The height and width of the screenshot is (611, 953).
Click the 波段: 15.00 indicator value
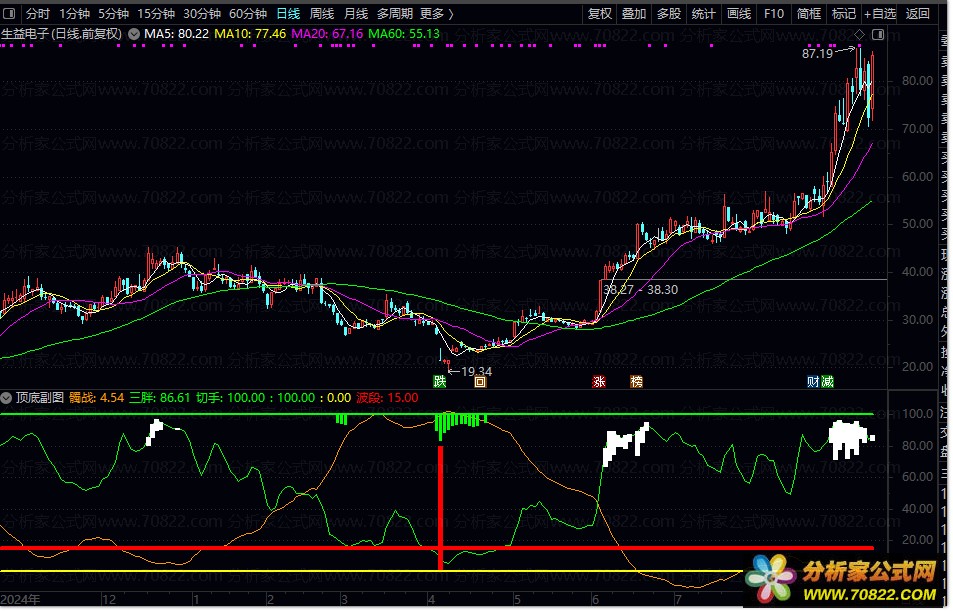coord(387,398)
